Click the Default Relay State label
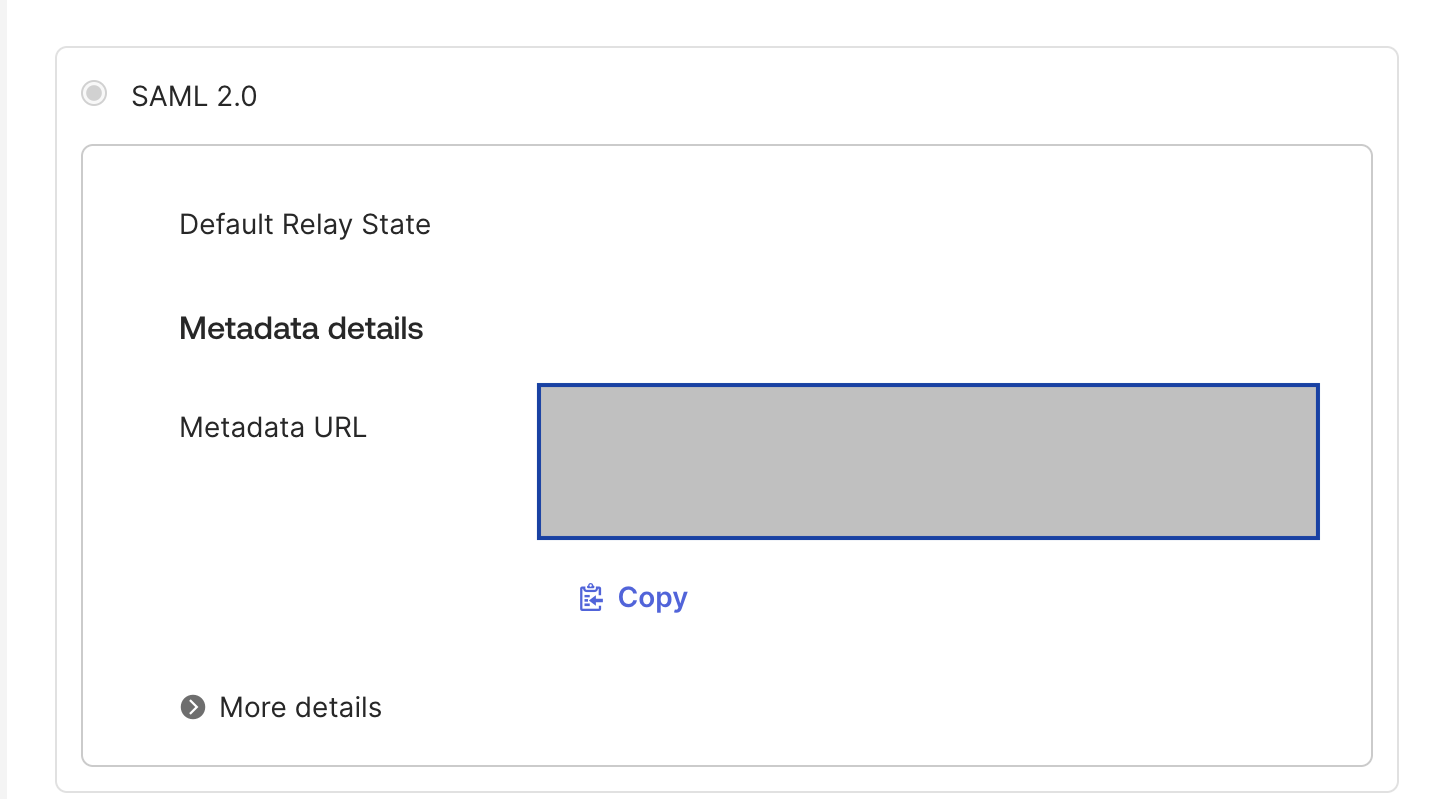This screenshot has width=1445, height=799. (x=305, y=224)
